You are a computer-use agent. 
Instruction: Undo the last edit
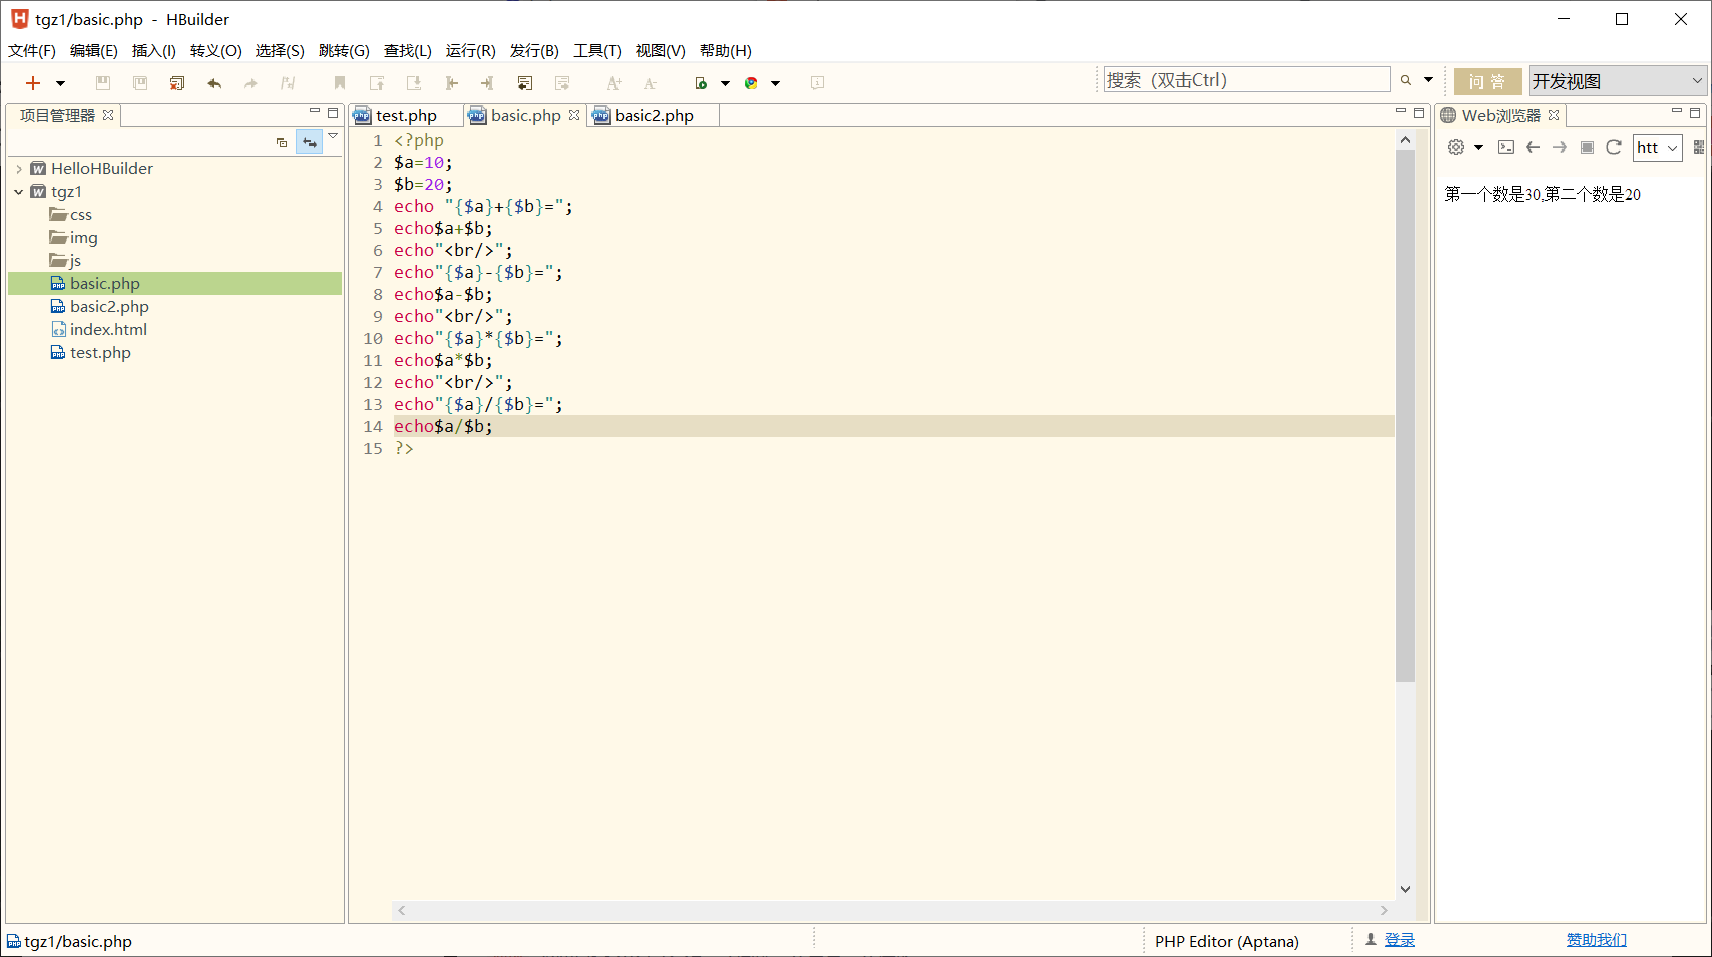214,83
